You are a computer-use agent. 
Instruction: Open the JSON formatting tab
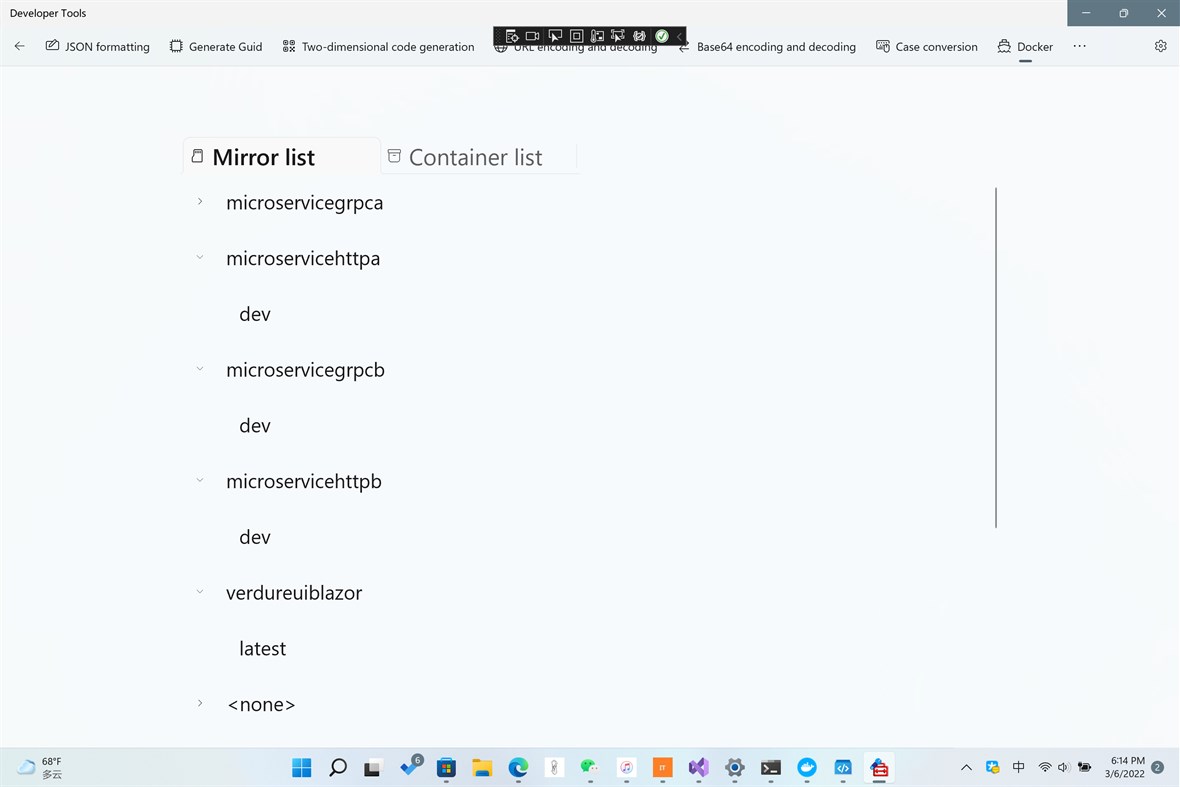(98, 47)
